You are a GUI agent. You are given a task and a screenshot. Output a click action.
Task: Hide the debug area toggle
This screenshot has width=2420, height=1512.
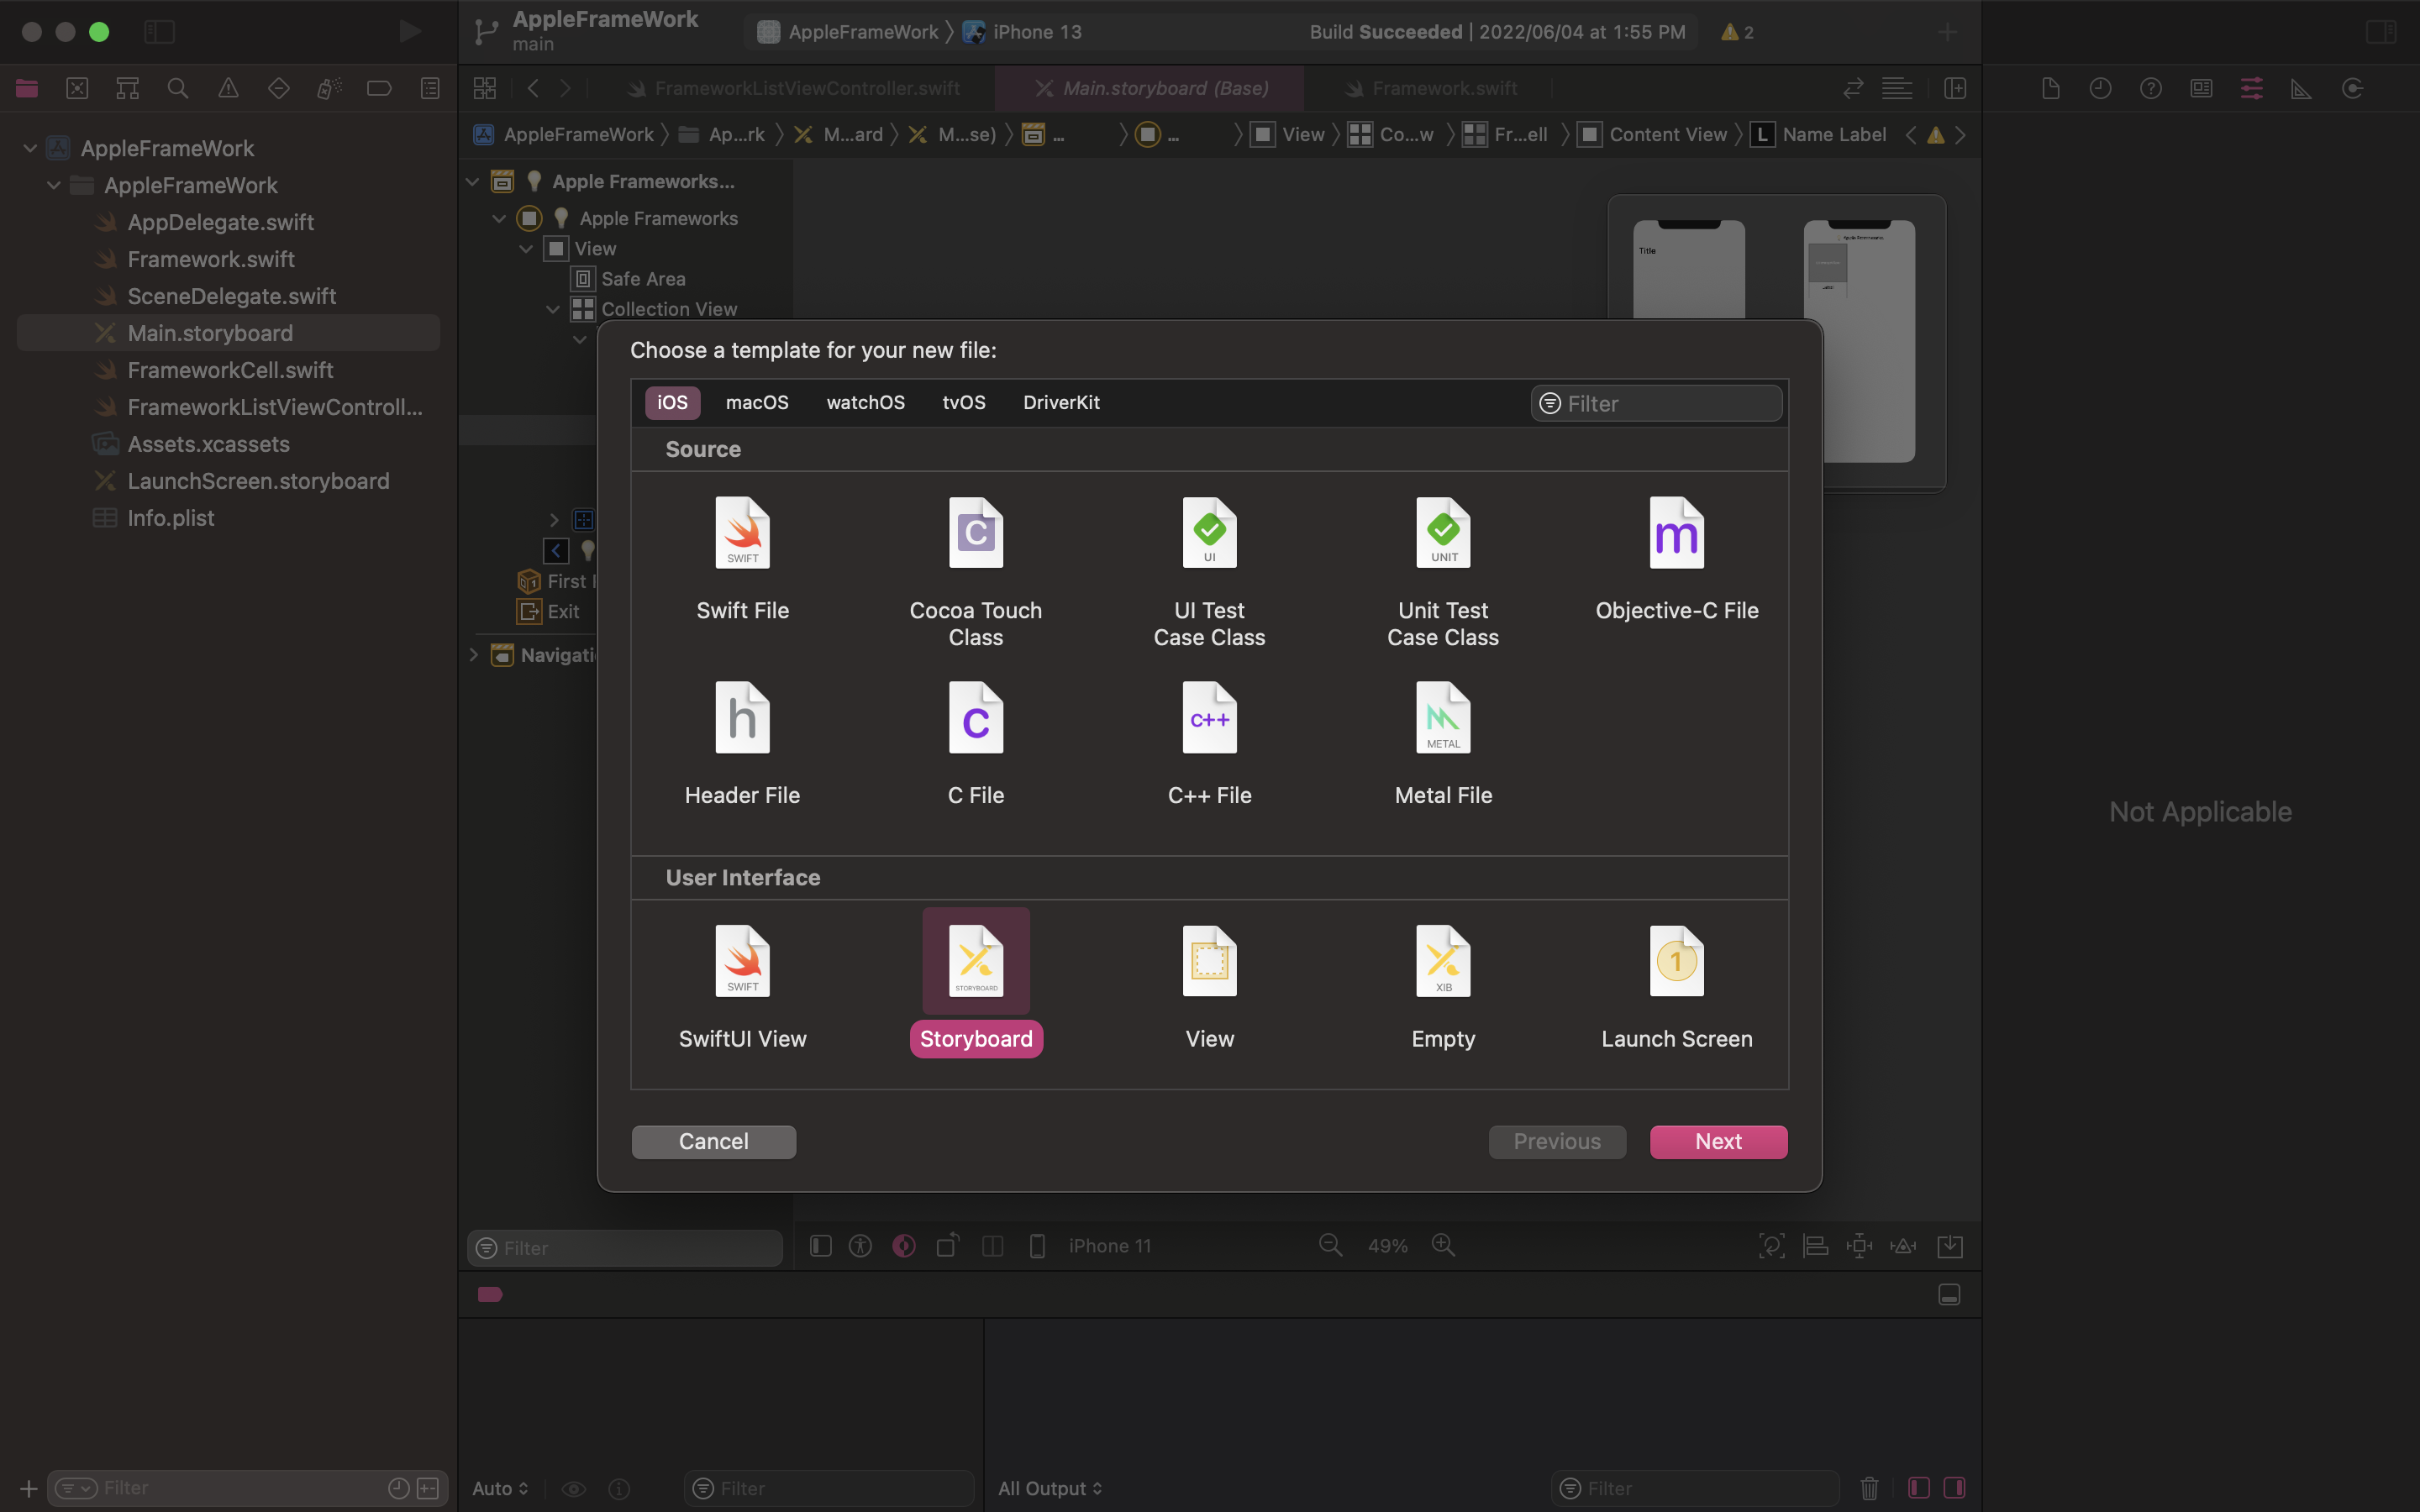pyautogui.click(x=1948, y=1295)
